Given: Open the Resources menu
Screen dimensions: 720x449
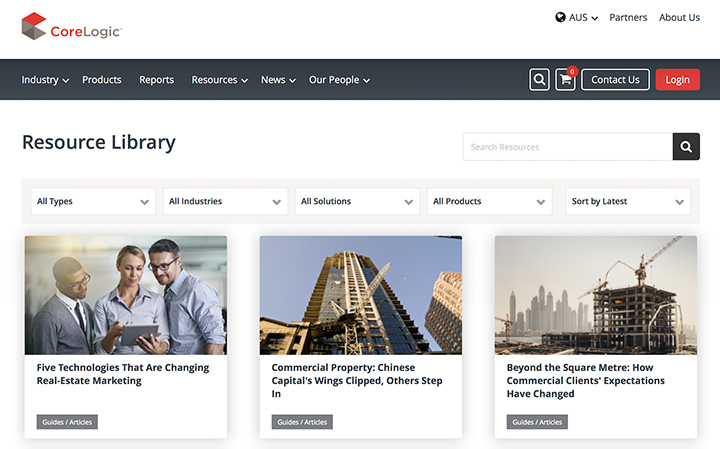Looking at the screenshot, I should [x=219, y=80].
